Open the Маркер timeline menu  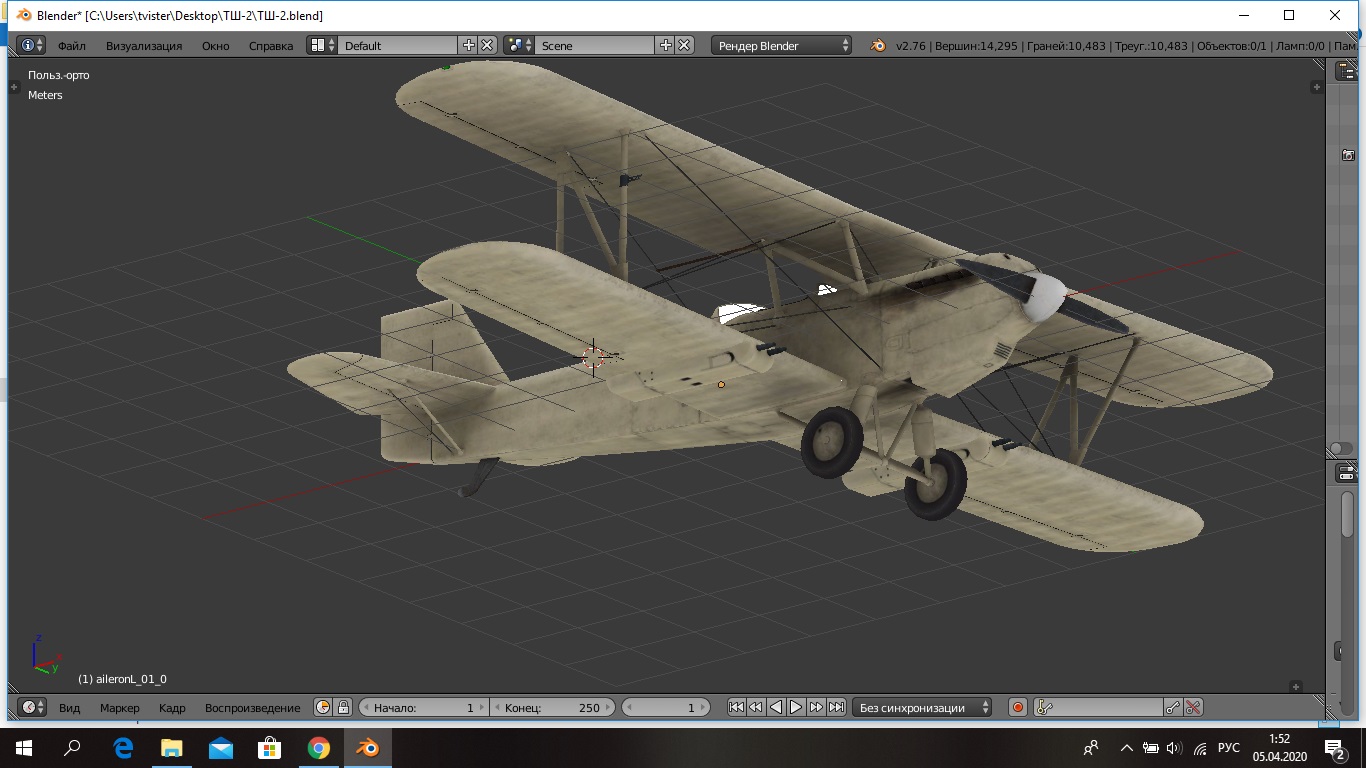120,708
